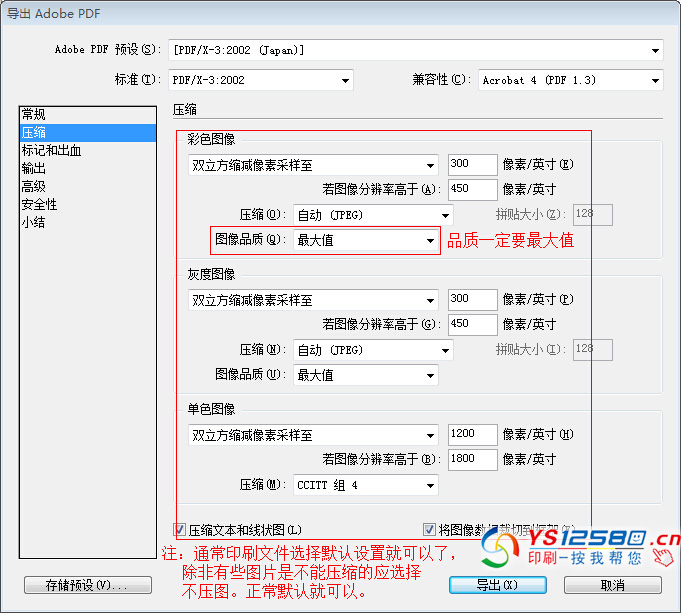Expand the 标准 PDF/X-3:2002 dropdown
Screen dimensions: 681x613
click(x=260, y=80)
